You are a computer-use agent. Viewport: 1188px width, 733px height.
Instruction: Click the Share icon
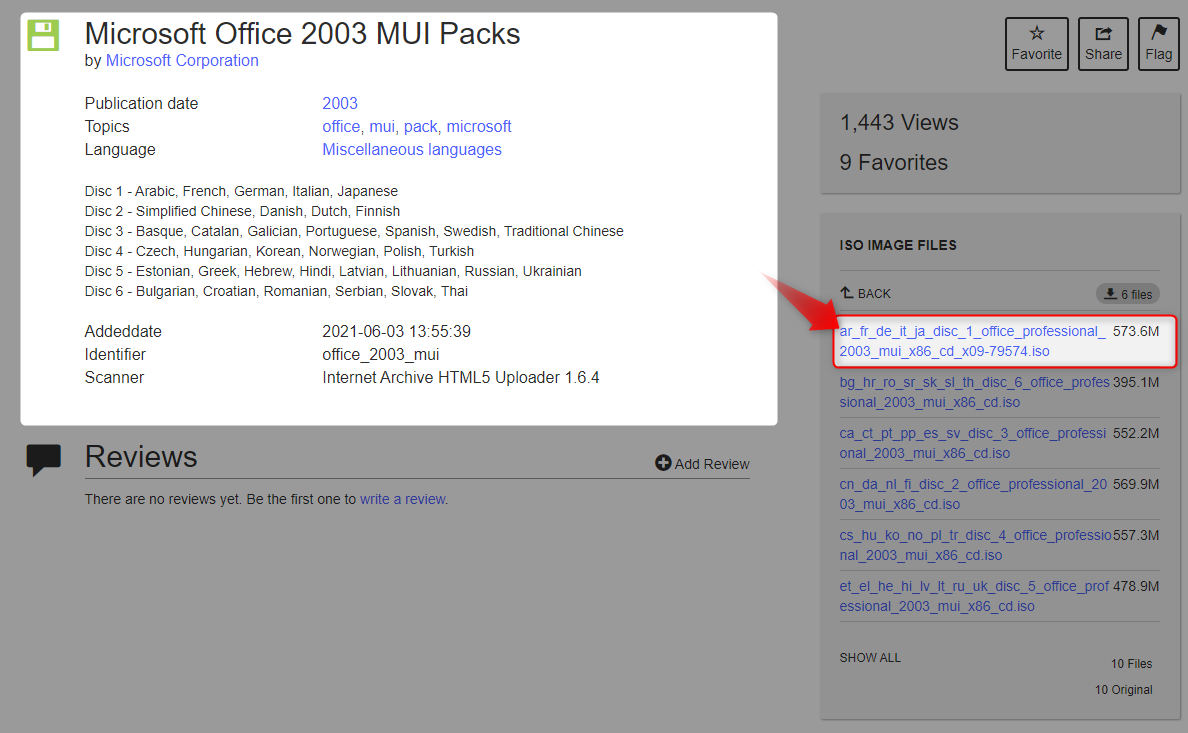(1103, 34)
